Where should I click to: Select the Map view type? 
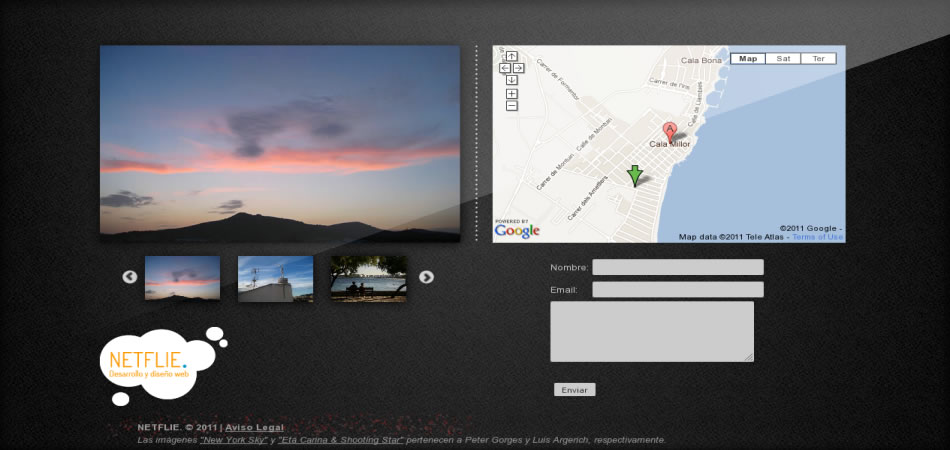(x=748, y=59)
